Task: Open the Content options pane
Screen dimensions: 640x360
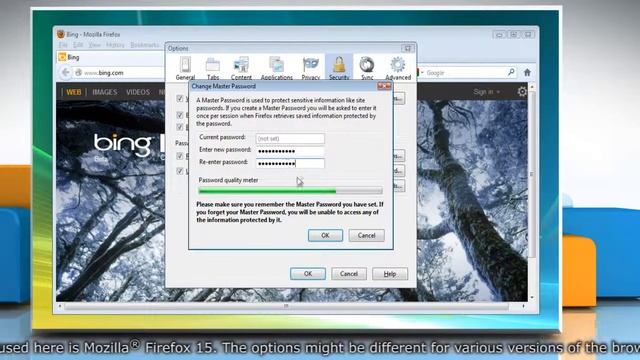Action: (x=241, y=68)
